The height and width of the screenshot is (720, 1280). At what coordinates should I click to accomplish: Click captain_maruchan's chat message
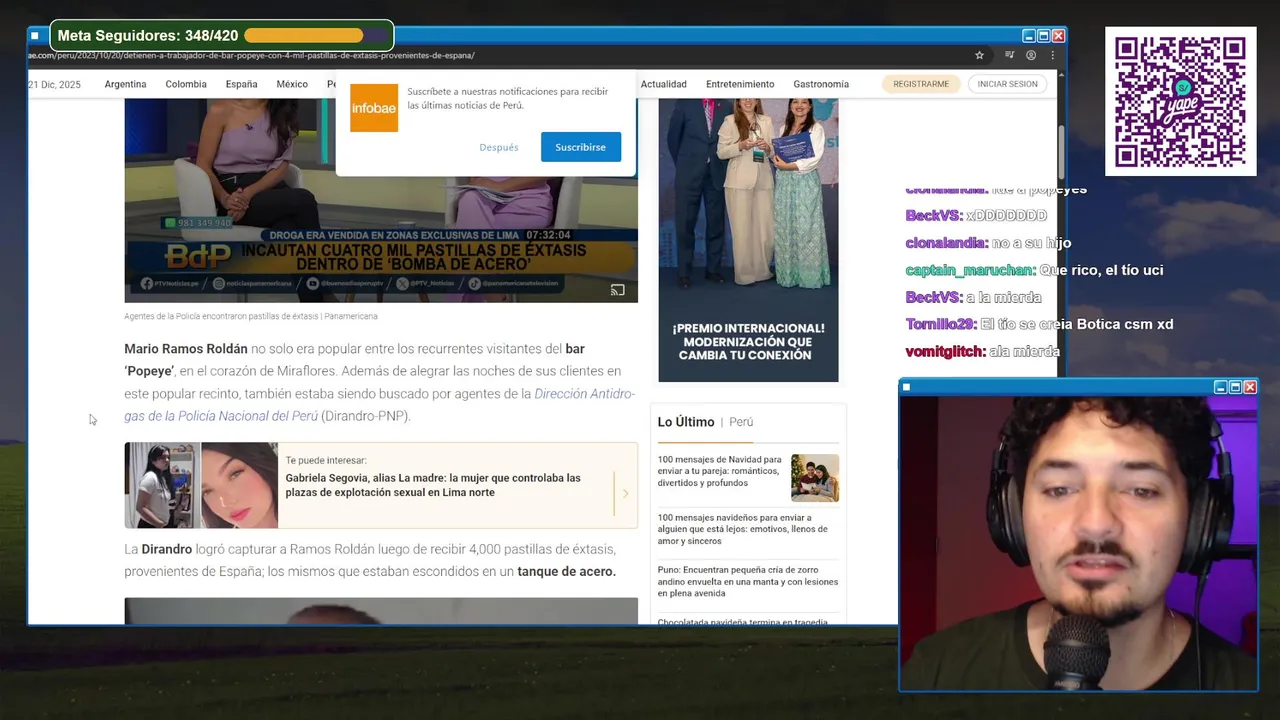1034,270
